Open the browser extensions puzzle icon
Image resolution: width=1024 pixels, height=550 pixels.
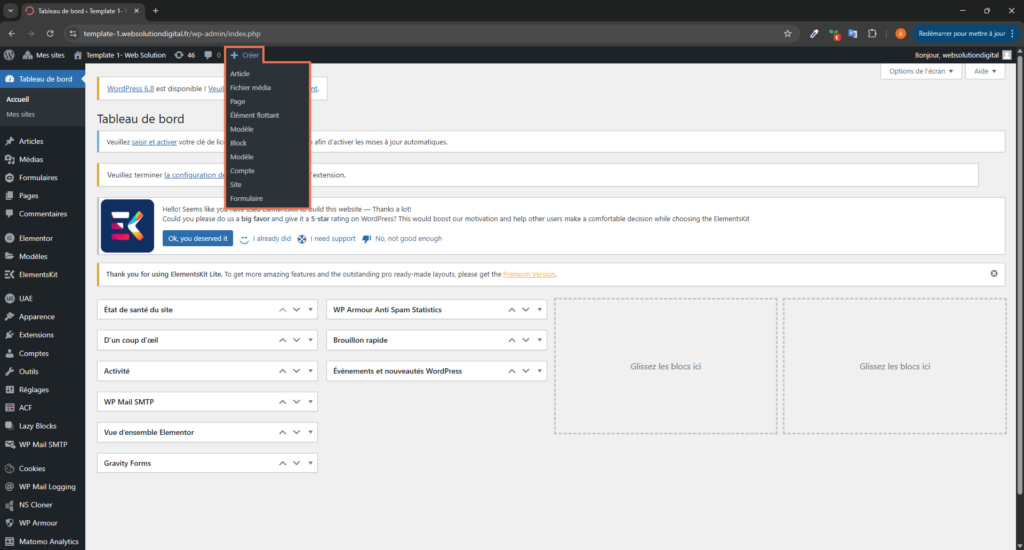872,33
